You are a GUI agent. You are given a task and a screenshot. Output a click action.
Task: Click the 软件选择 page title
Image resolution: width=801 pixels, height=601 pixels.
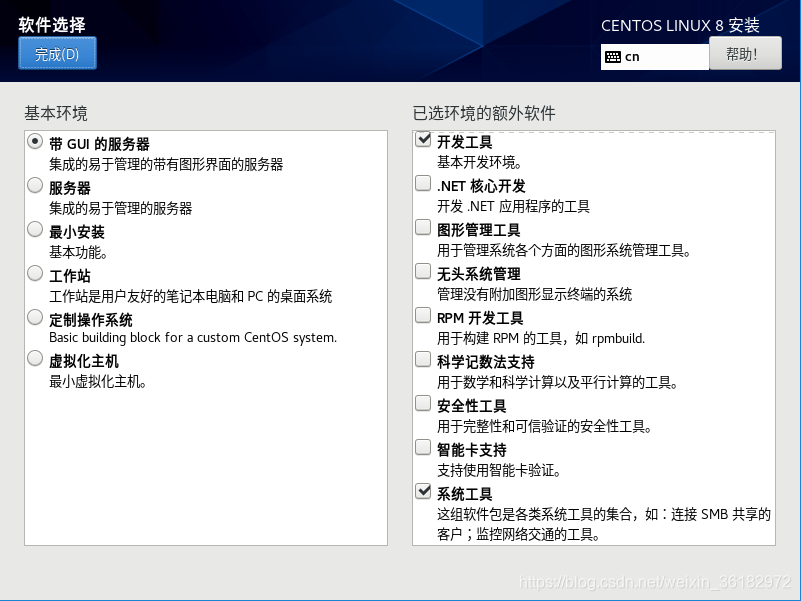click(x=52, y=25)
